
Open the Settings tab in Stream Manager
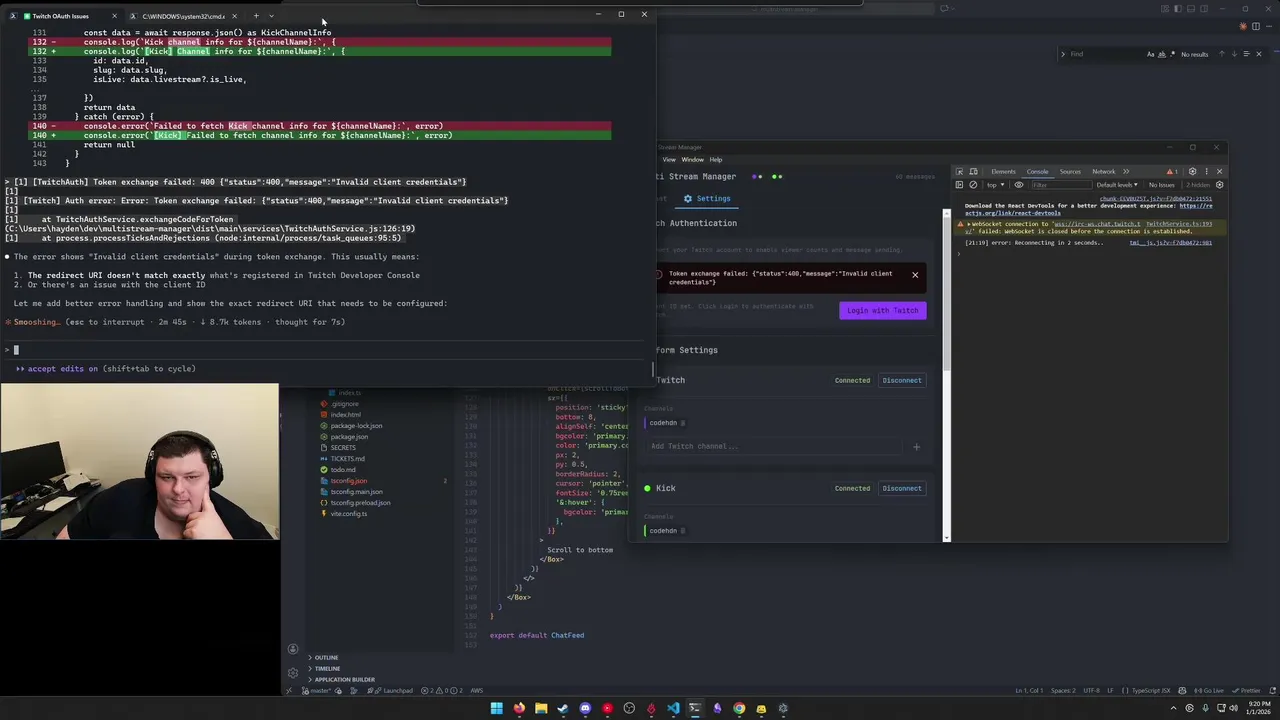707,199
